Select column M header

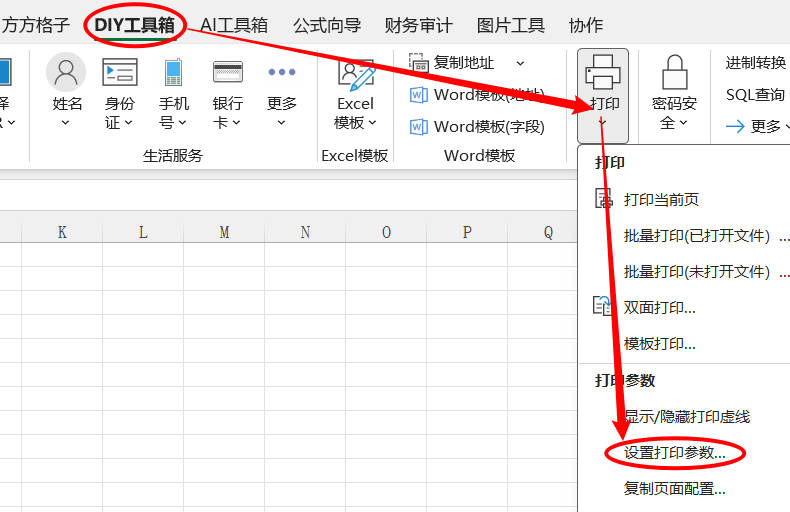pyautogui.click(x=224, y=232)
